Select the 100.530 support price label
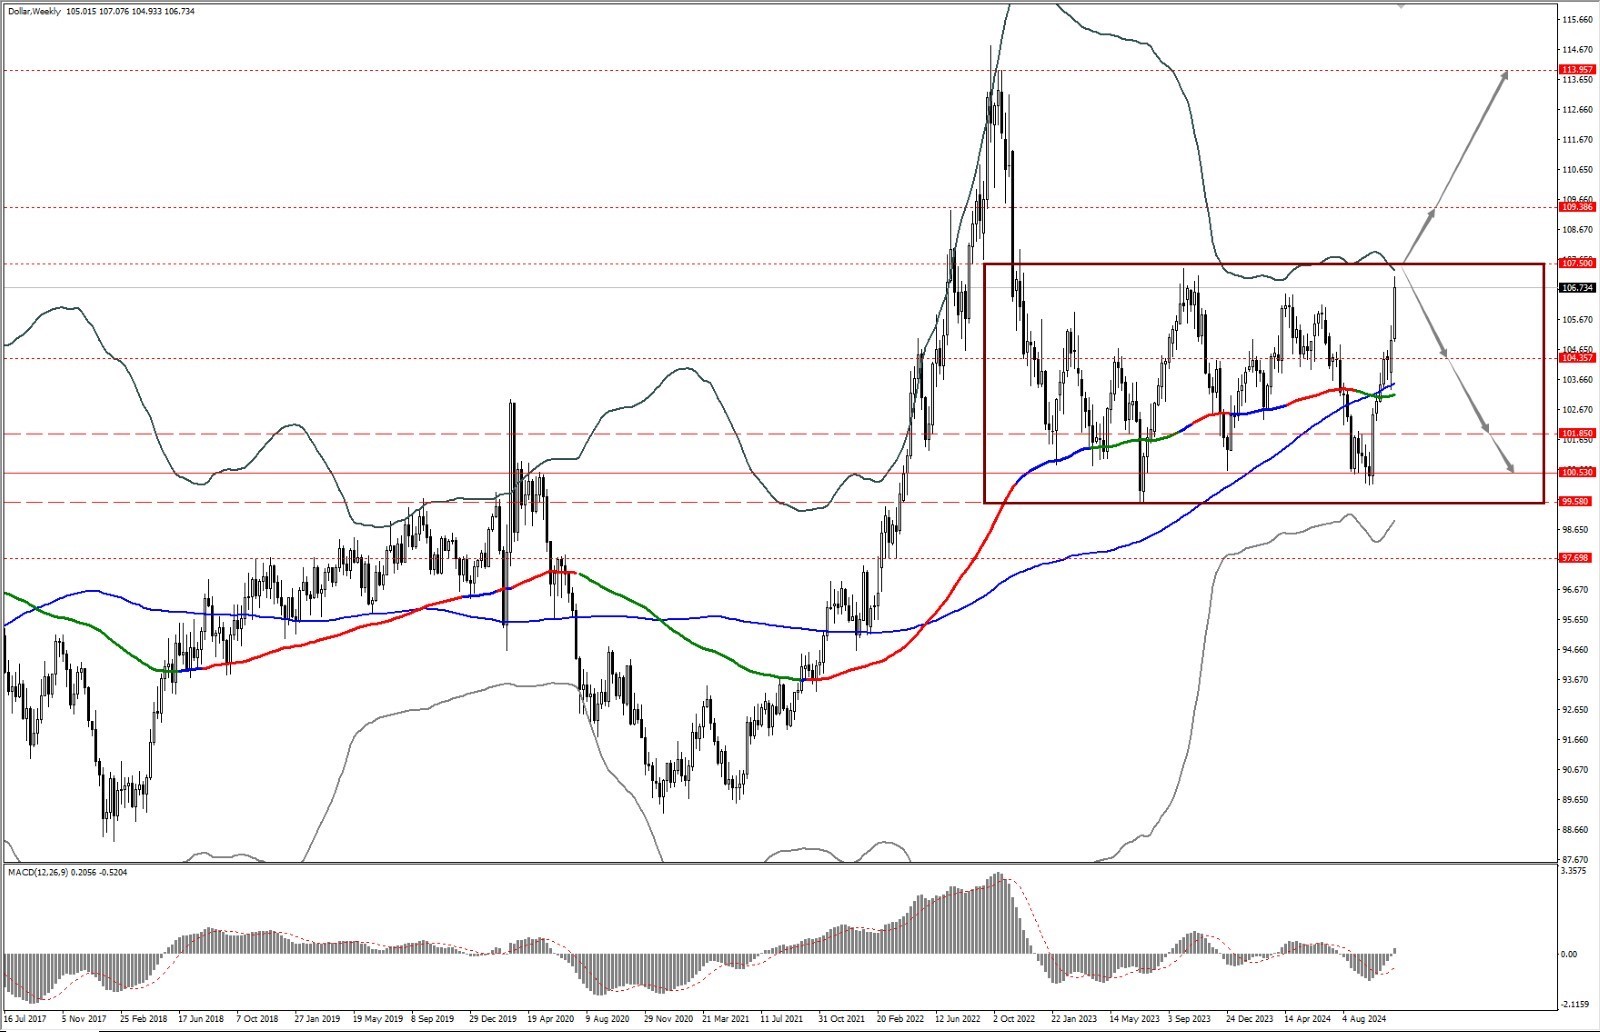The width and height of the screenshot is (1600, 1032). pyautogui.click(x=1577, y=472)
